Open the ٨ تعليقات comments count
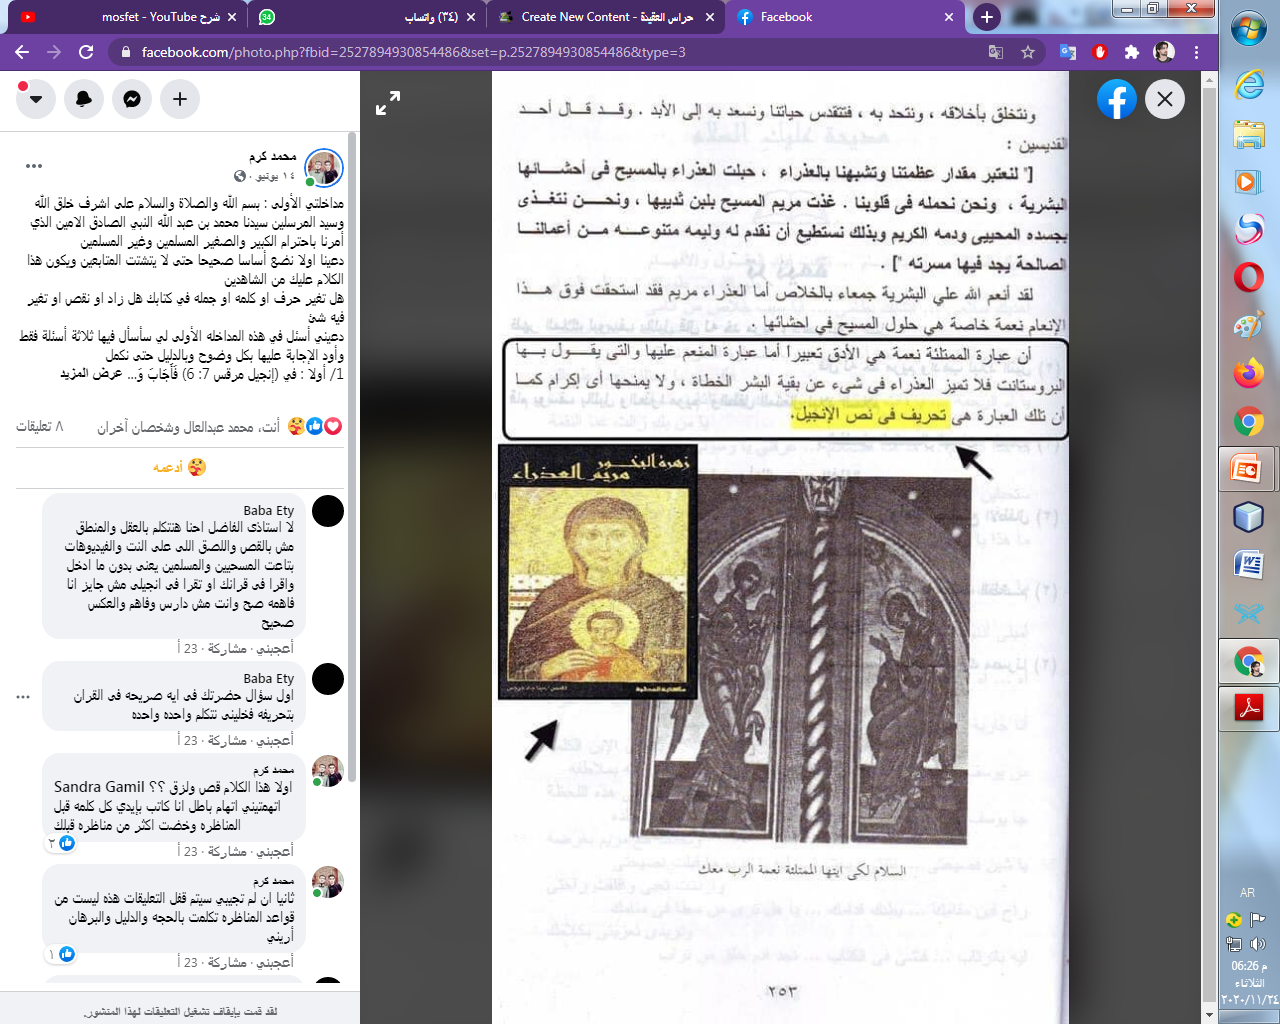The width and height of the screenshot is (1280, 1024). click(40, 426)
